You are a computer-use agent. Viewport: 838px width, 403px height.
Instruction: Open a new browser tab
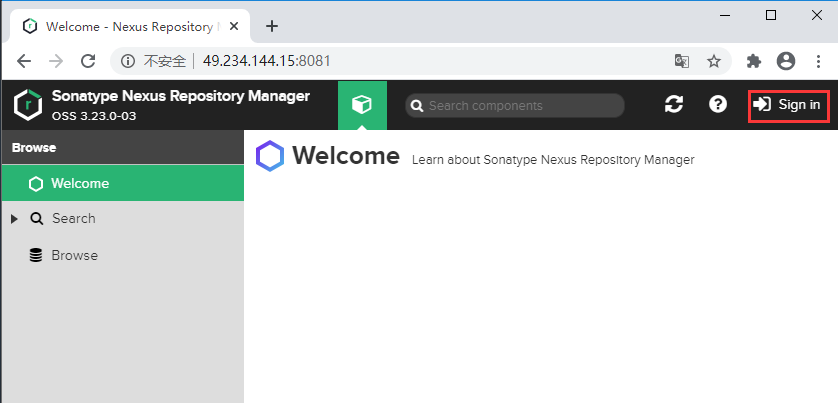pos(272,26)
